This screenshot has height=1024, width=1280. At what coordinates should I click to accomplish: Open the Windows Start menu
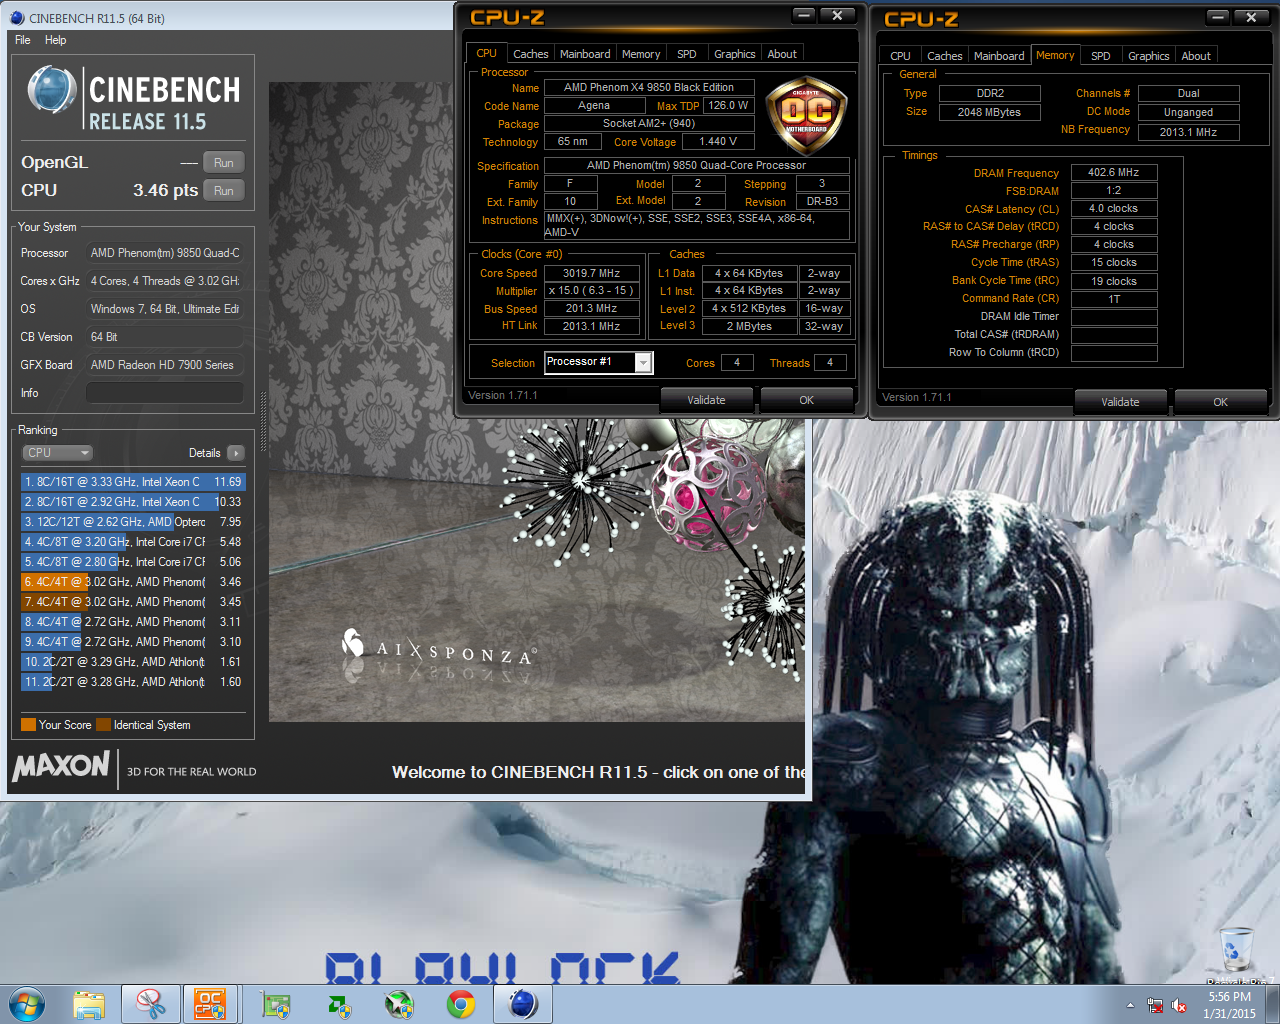point(27,1004)
